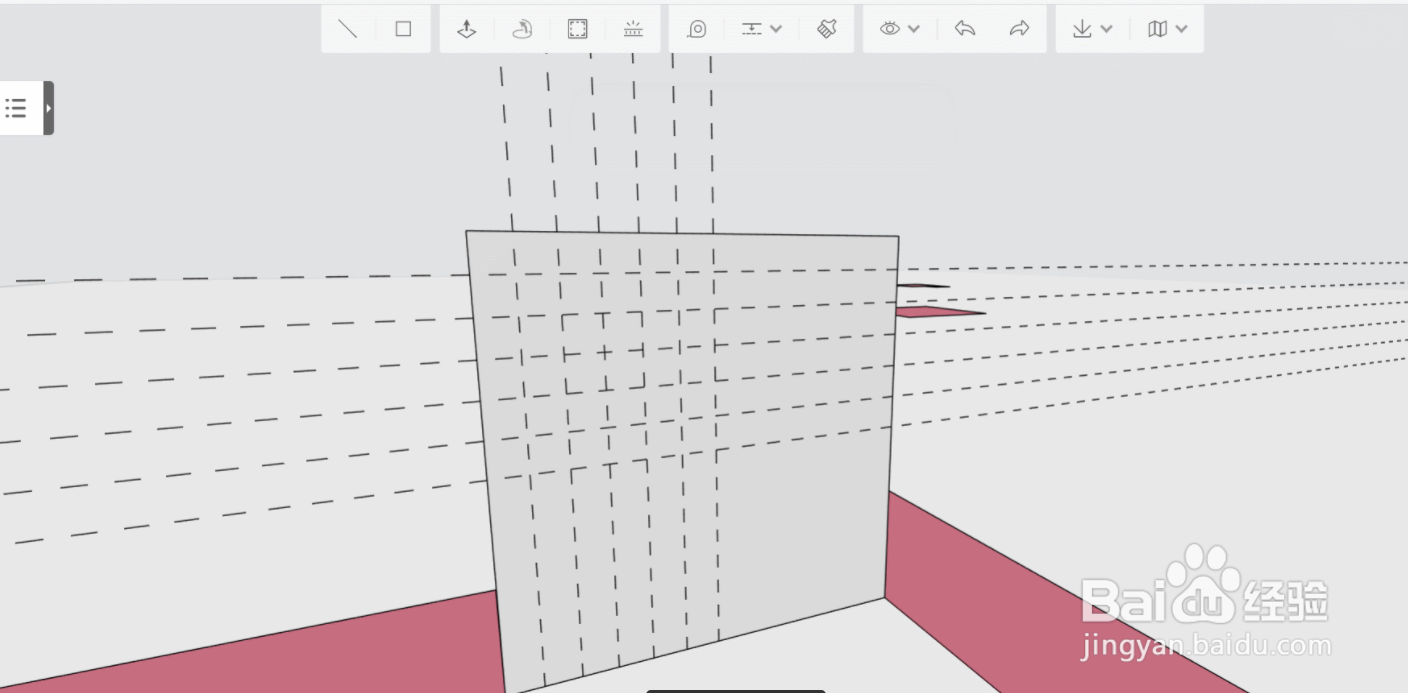Click the download/import arrow icon

point(1082,29)
